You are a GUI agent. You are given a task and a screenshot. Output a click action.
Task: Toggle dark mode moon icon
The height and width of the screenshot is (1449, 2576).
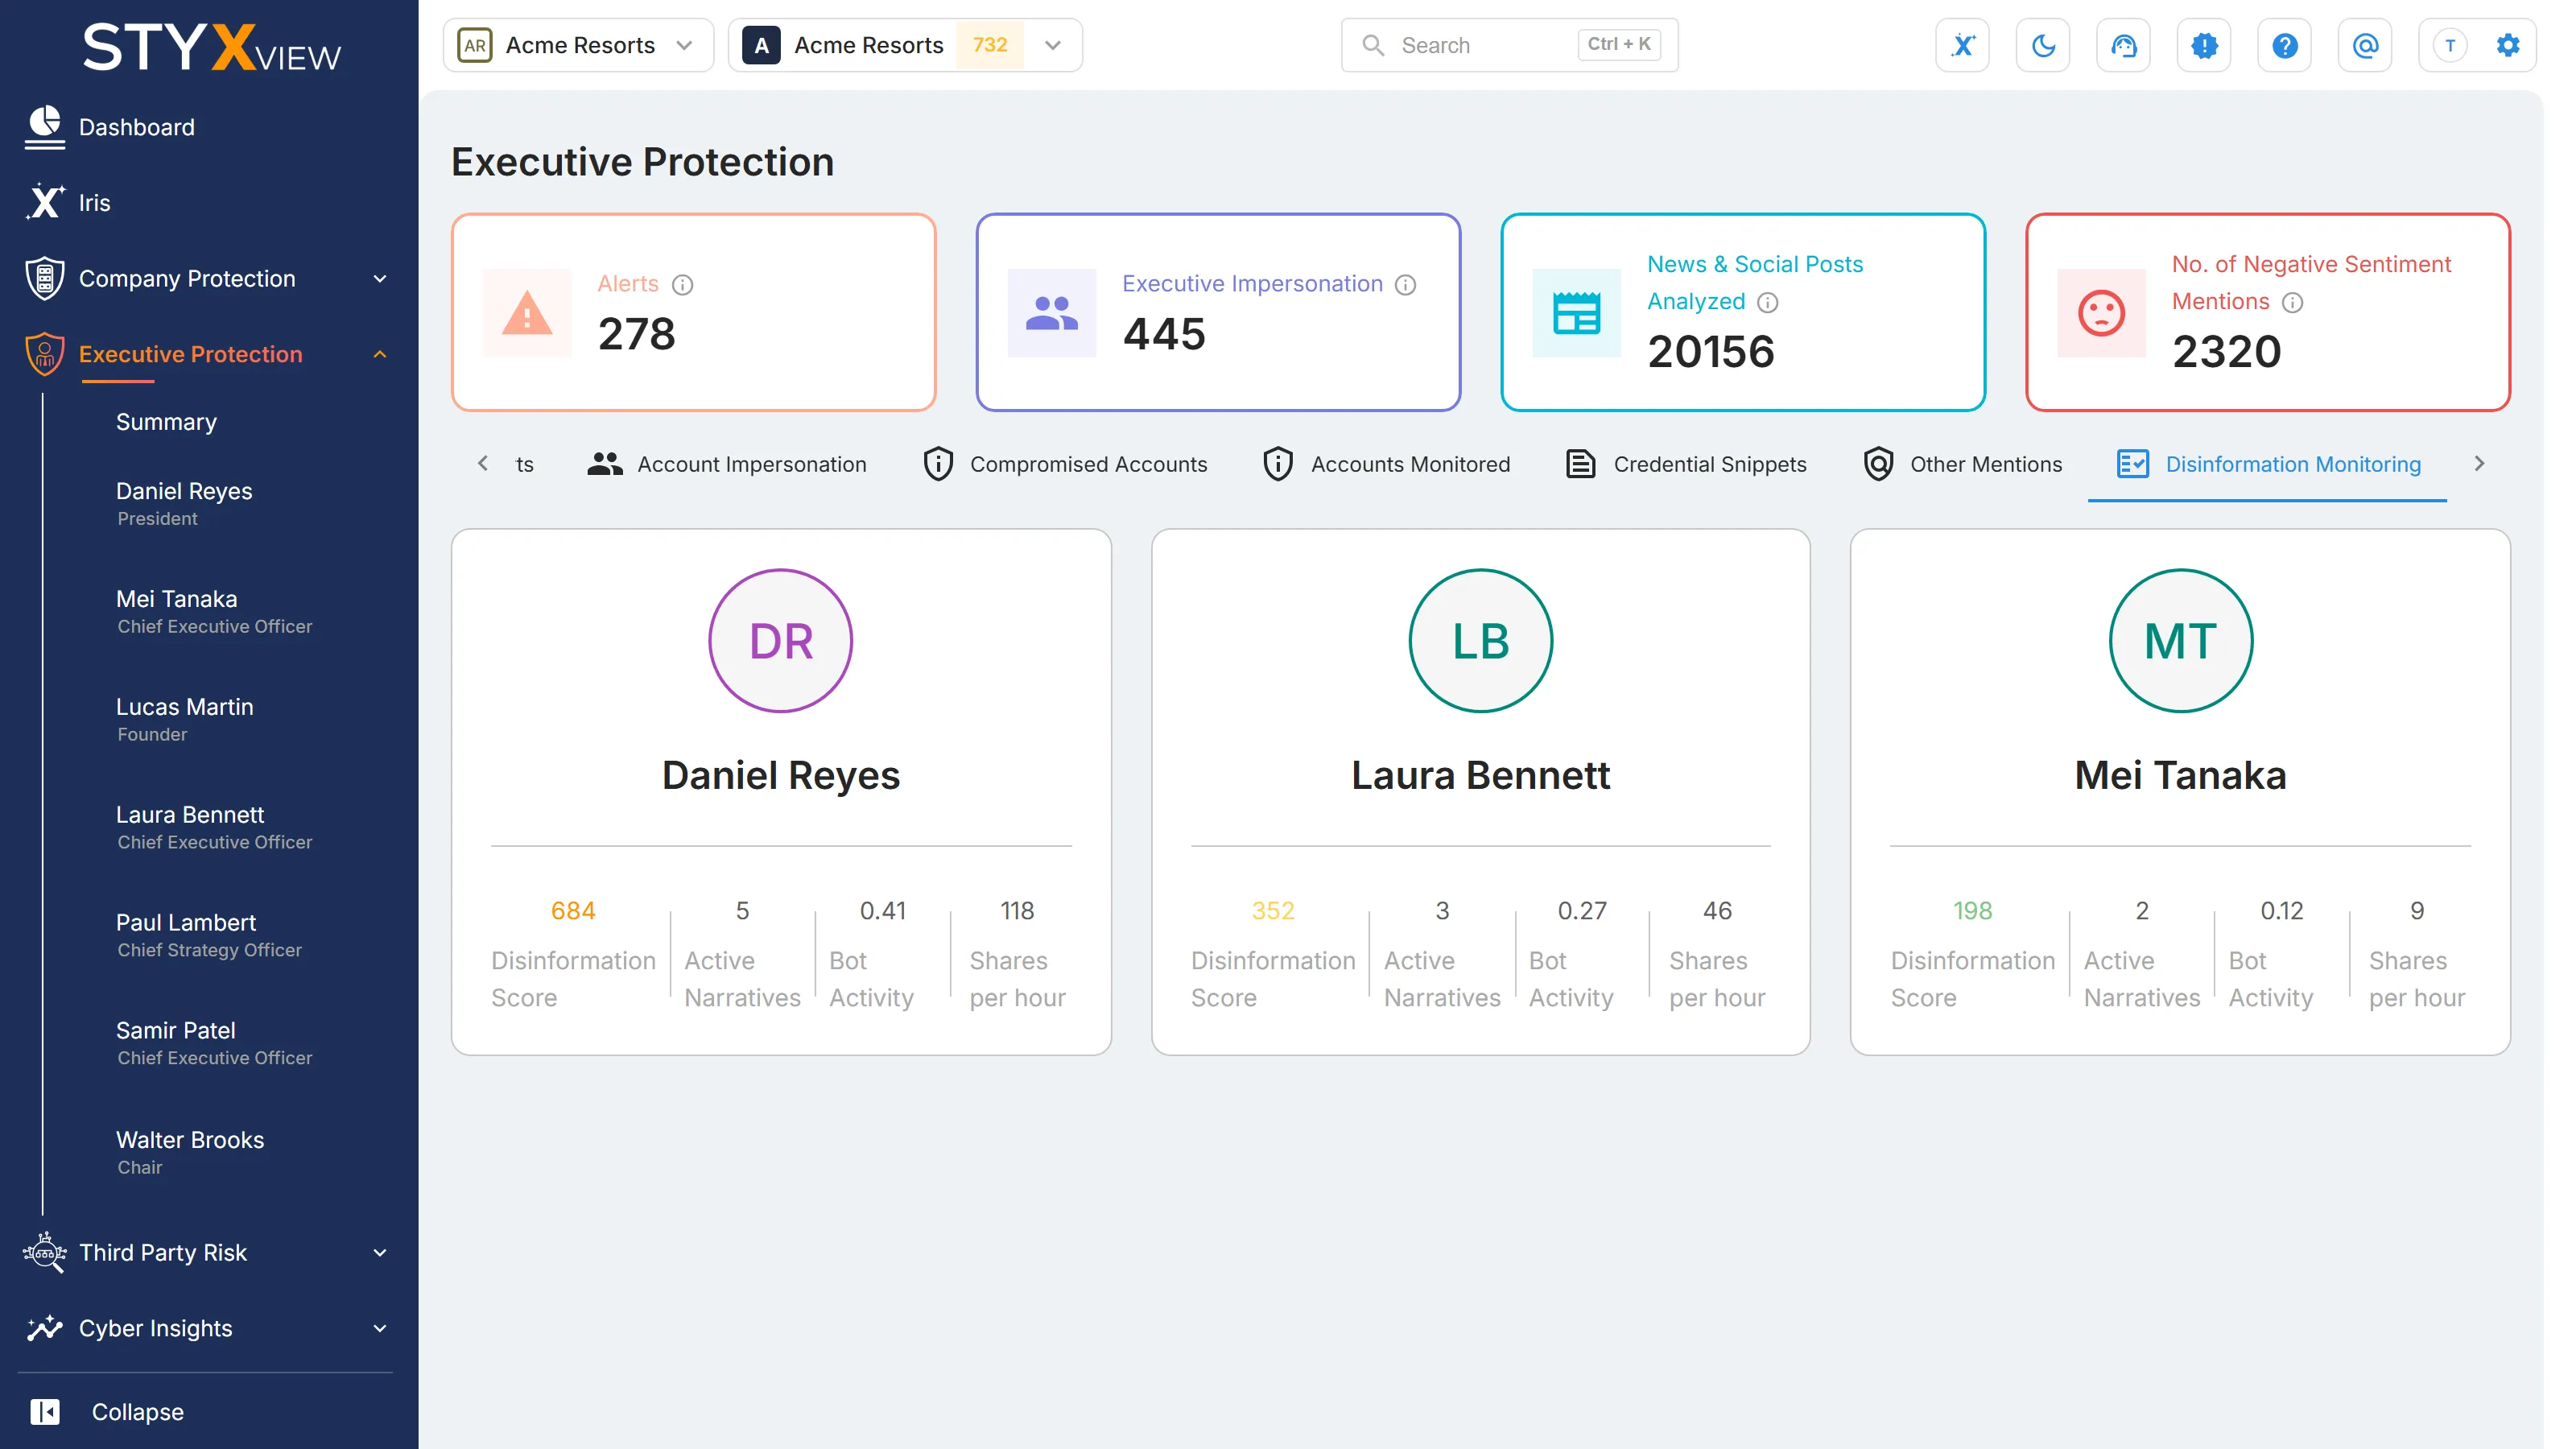(x=2043, y=45)
